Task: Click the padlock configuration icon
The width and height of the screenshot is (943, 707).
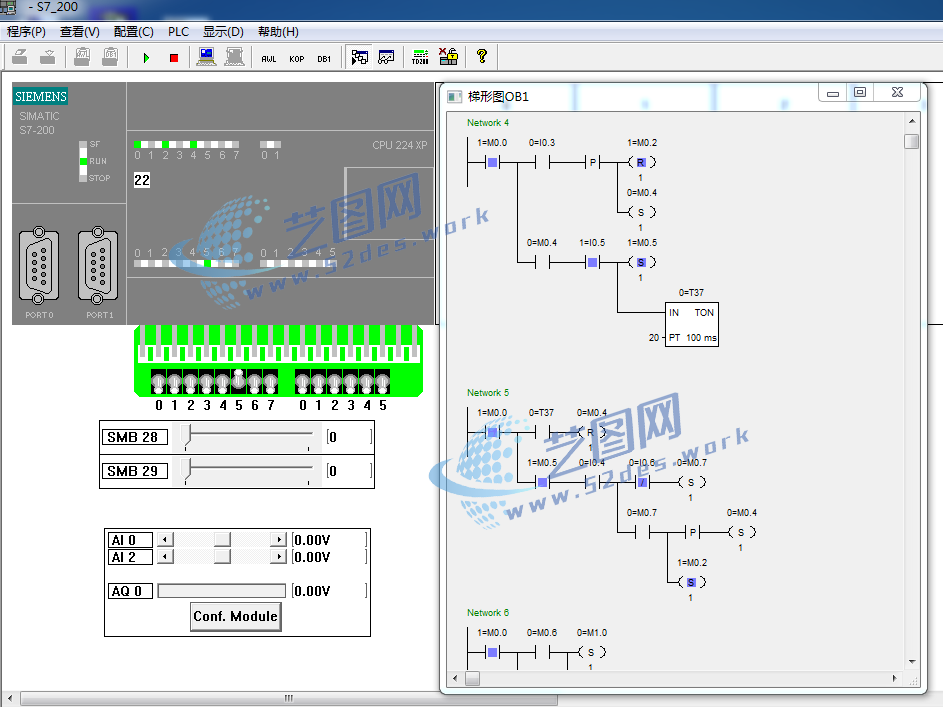Action: pos(448,57)
